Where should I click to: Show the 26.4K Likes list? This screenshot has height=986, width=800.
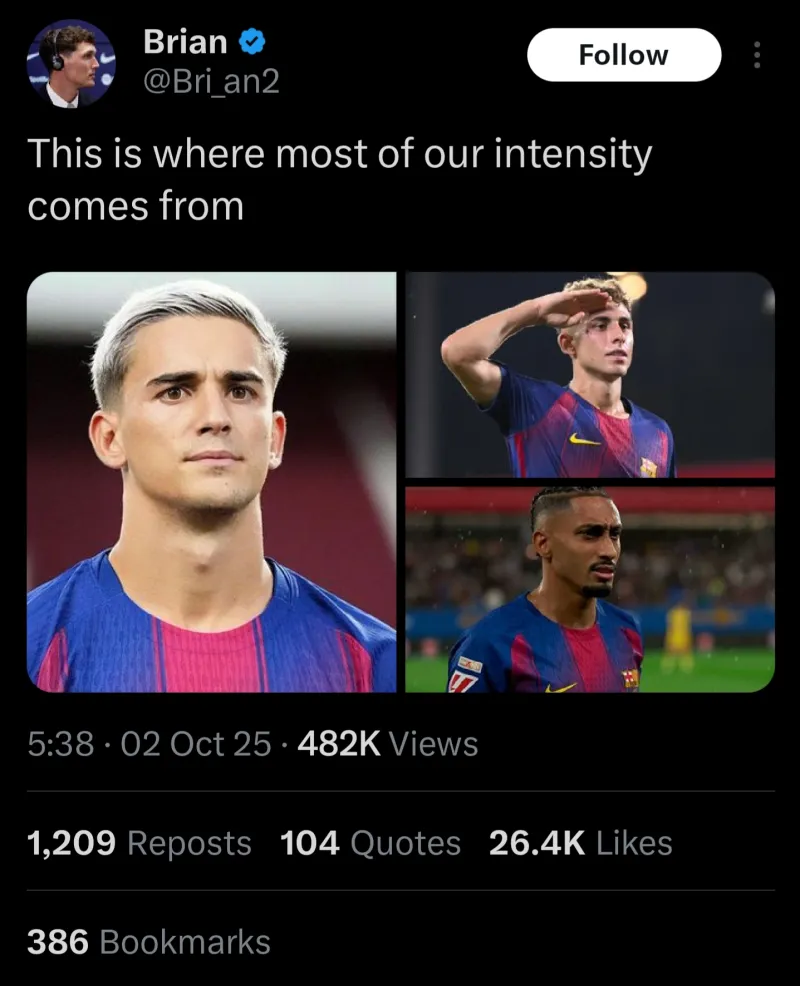tap(580, 843)
